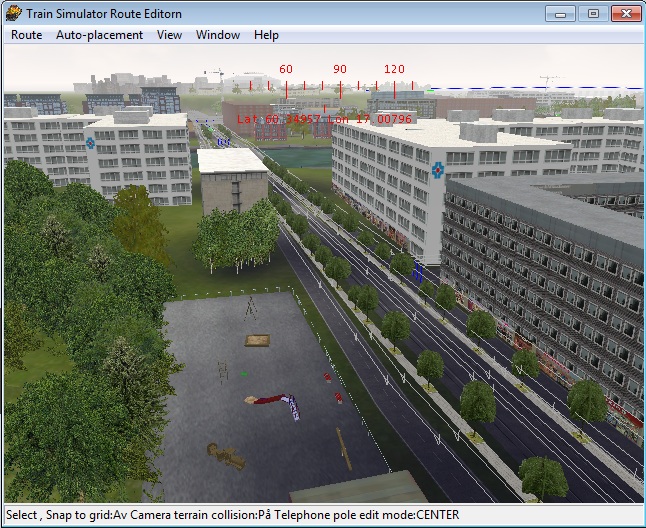646x528 pixels.
Task: Open the View menu
Action: click(x=169, y=35)
